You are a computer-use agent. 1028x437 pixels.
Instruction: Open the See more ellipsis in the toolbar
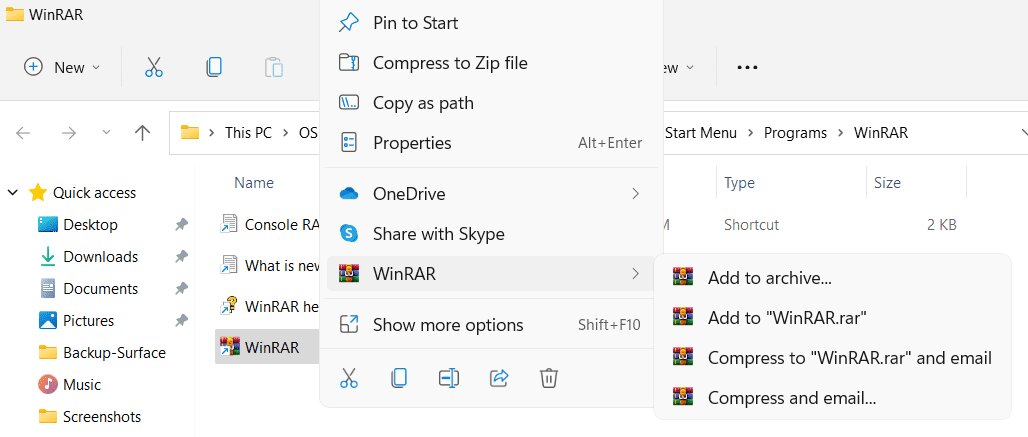[x=747, y=67]
